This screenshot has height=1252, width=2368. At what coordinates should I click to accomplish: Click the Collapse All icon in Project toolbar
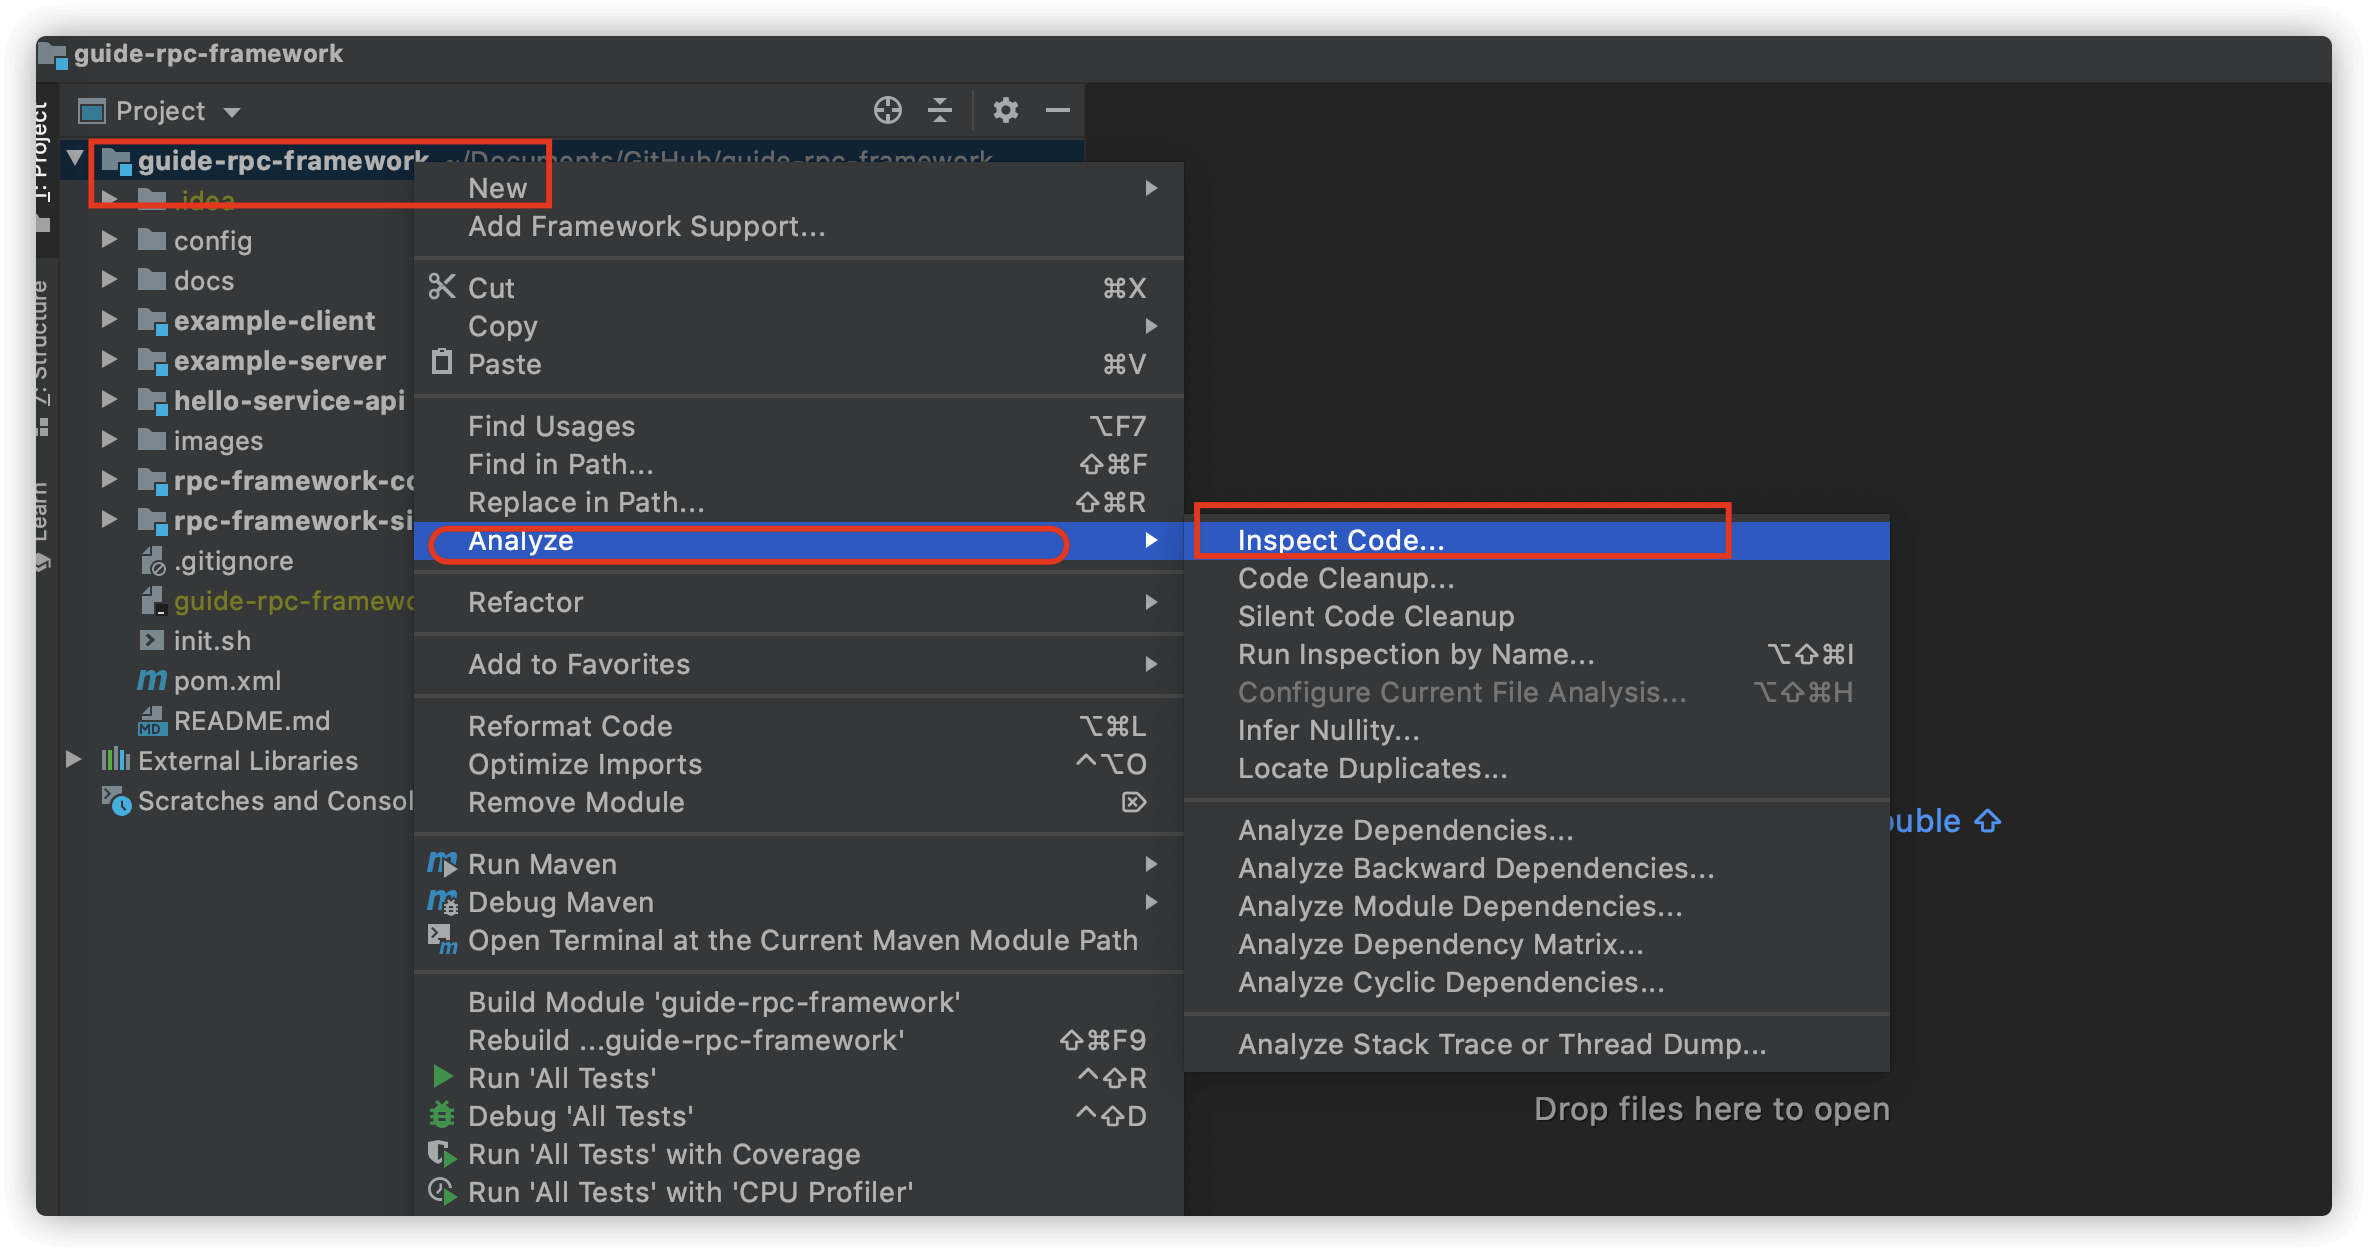click(940, 110)
